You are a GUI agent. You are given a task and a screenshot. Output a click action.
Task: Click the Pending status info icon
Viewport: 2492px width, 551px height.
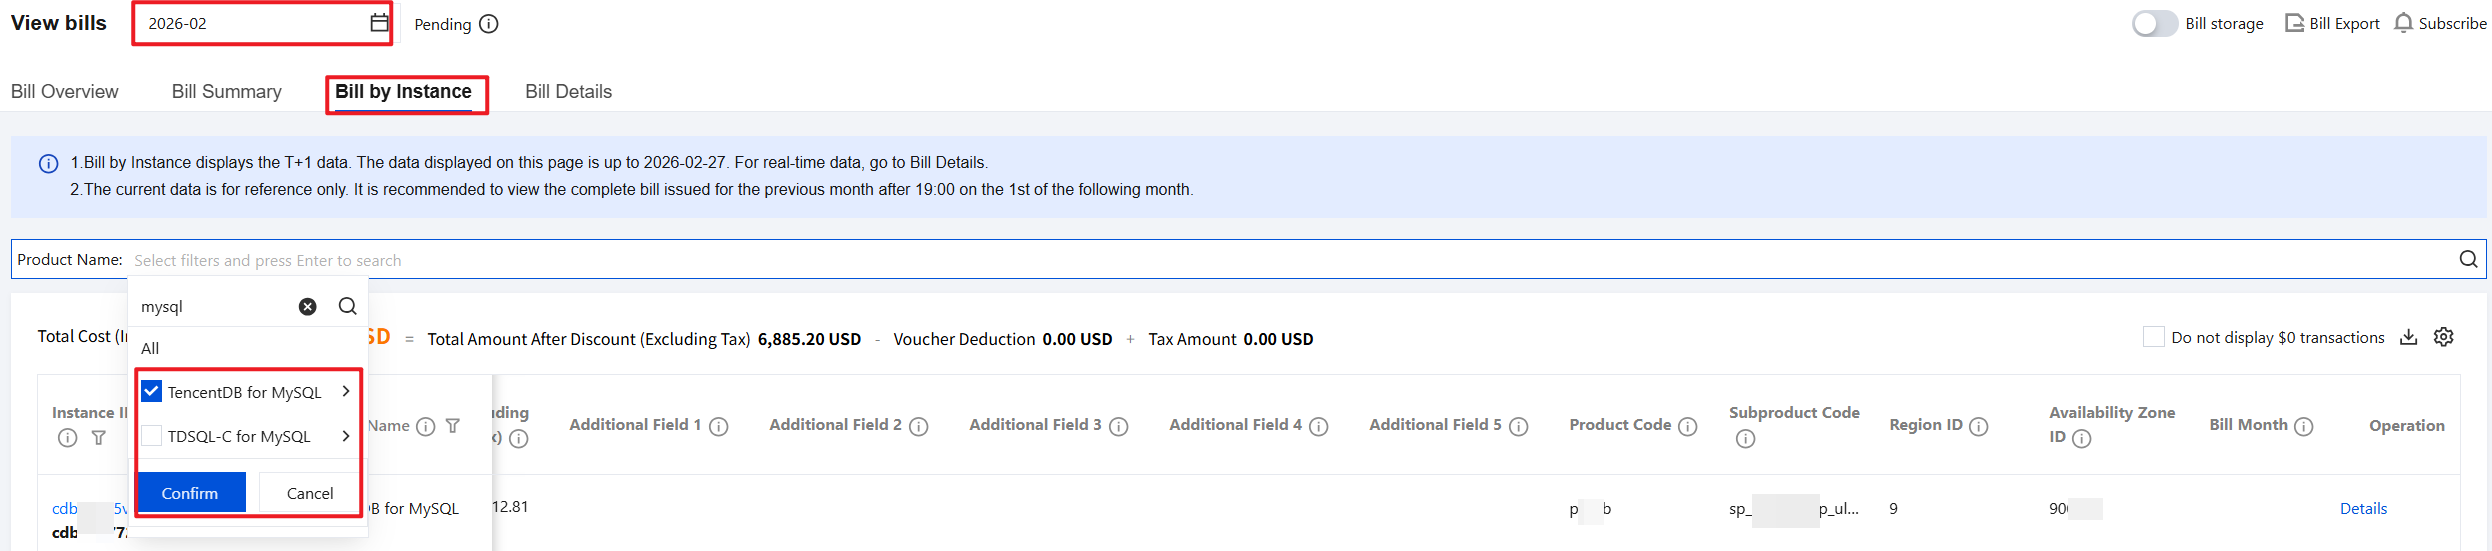(489, 24)
